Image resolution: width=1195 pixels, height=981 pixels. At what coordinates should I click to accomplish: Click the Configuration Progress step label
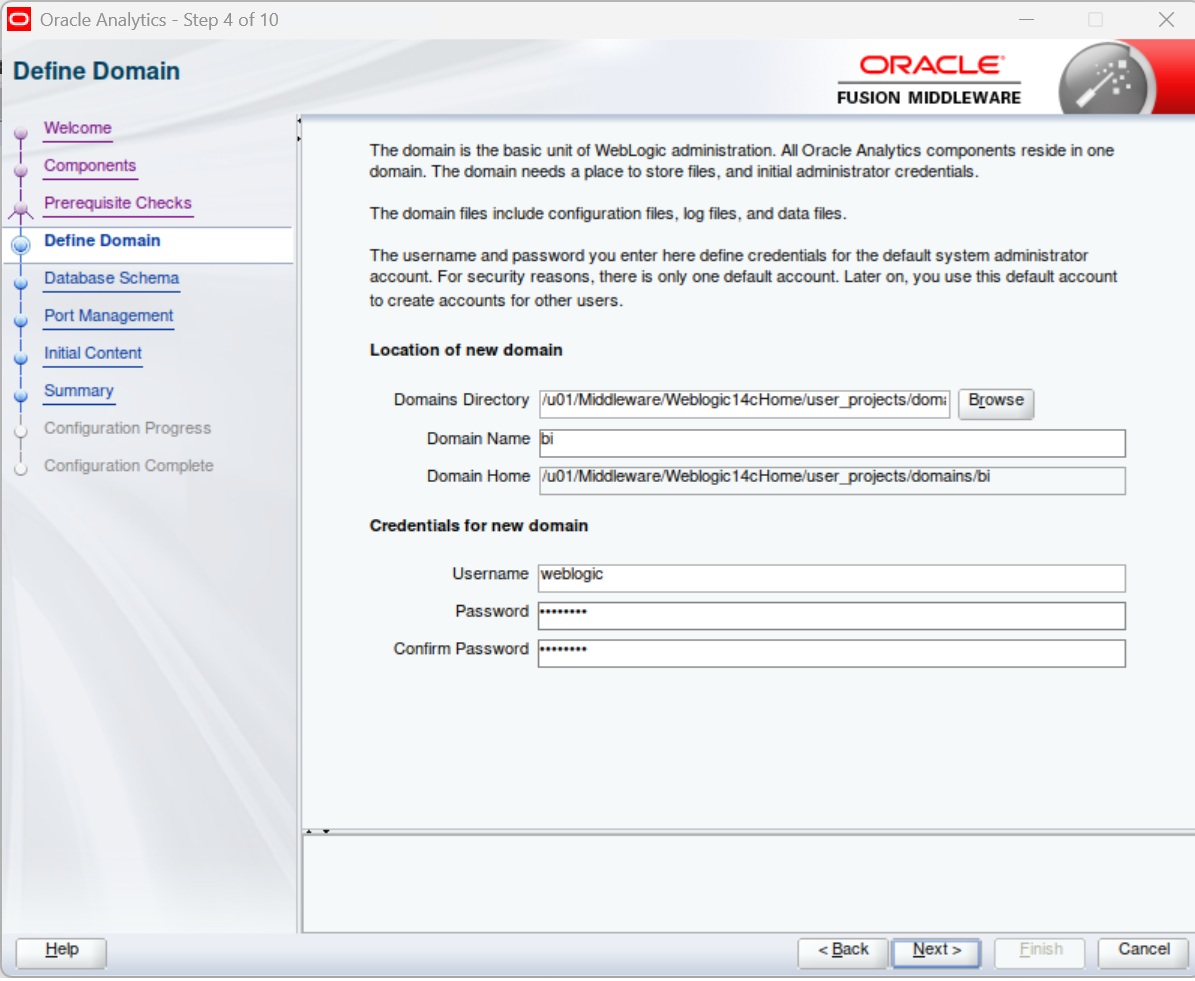[127, 428]
